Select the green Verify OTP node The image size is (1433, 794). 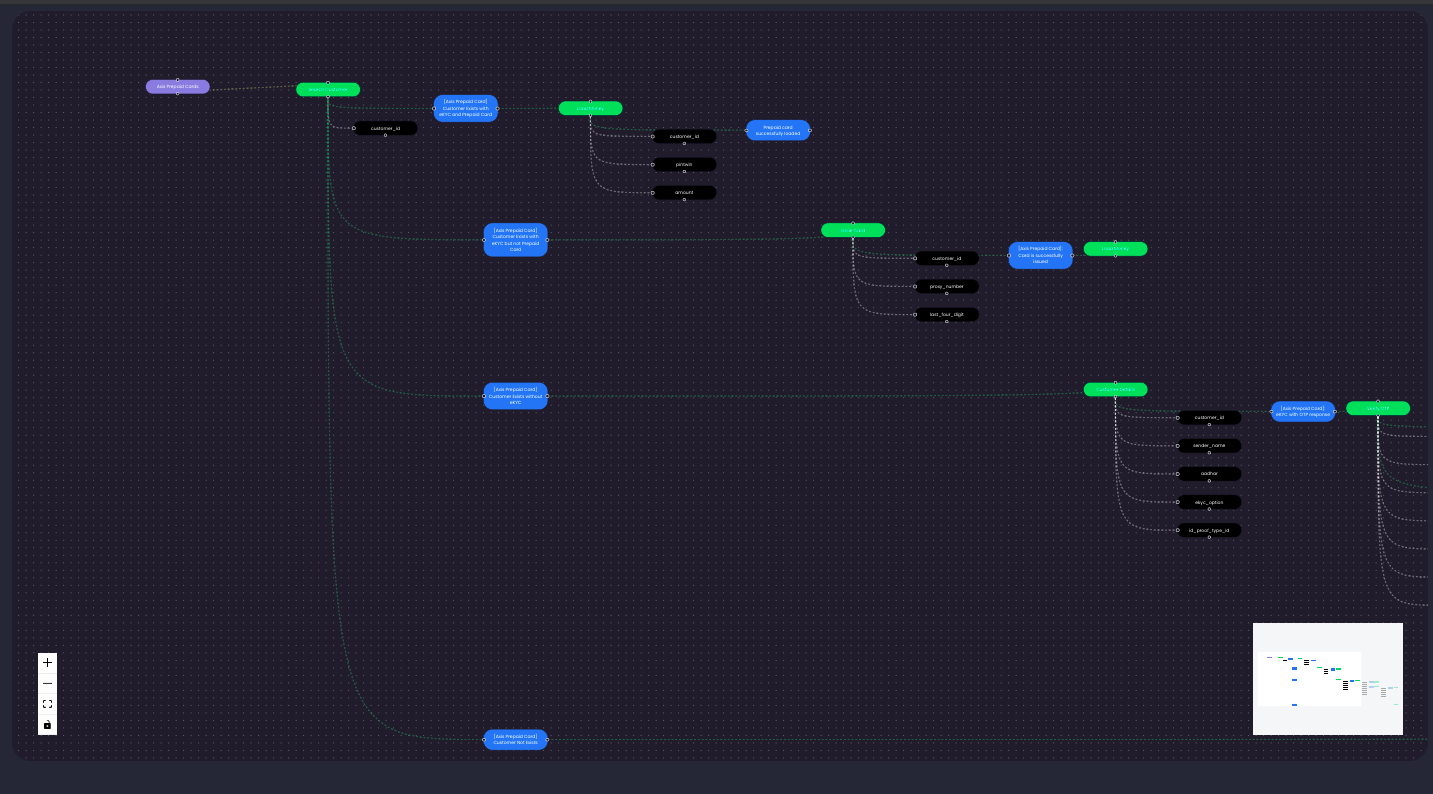point(1378,408)
